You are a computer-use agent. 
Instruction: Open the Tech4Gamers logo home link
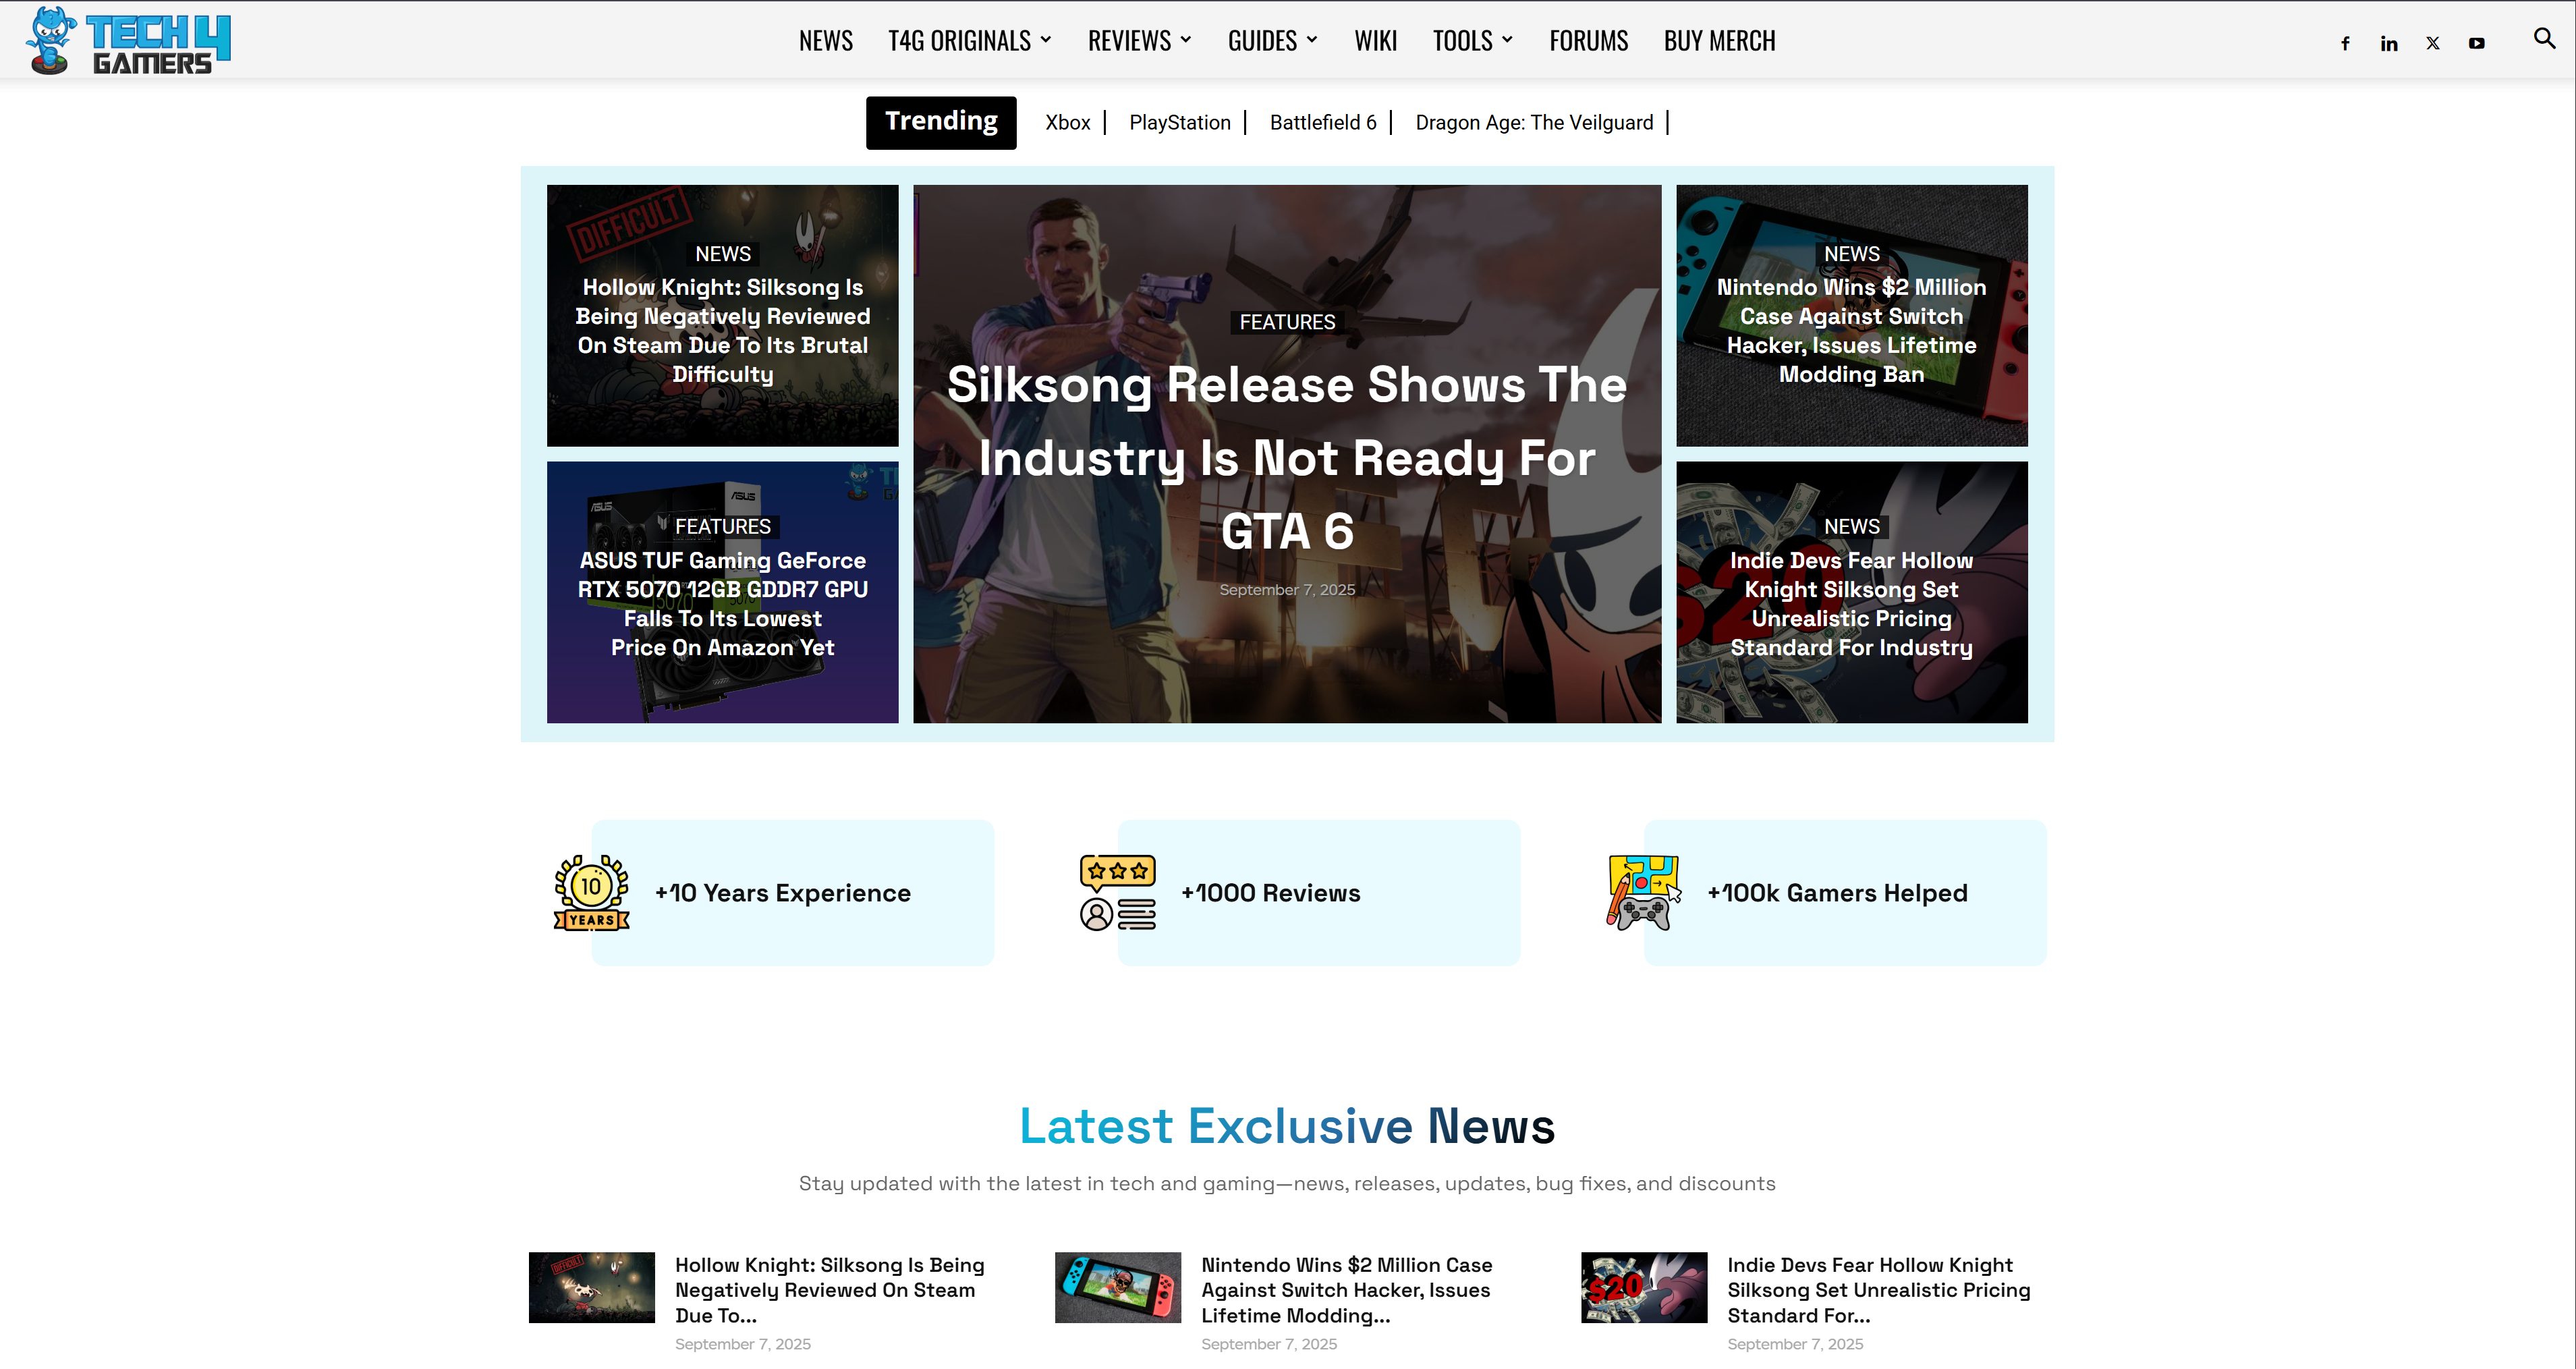pos(128,40)
